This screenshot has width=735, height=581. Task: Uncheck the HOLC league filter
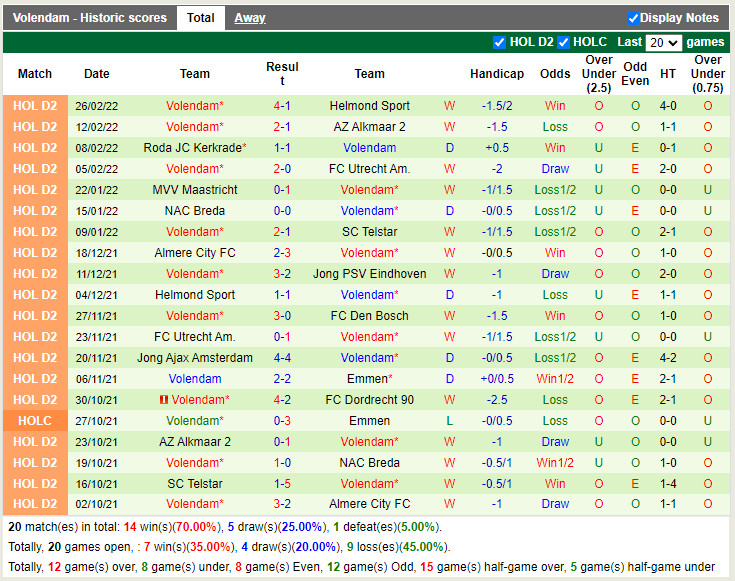pyautogui.click(x=563, y=42)
